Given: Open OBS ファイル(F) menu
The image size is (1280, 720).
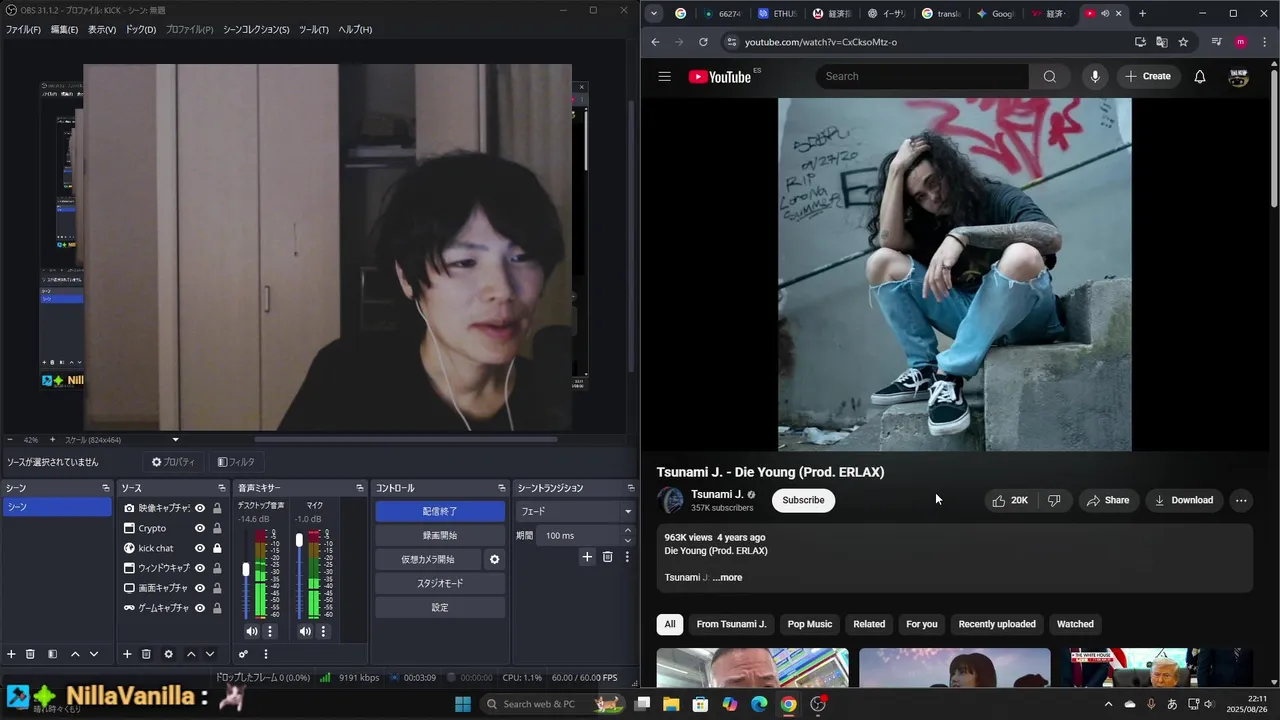Looking at the screenshot, I should tap(23, 30).
